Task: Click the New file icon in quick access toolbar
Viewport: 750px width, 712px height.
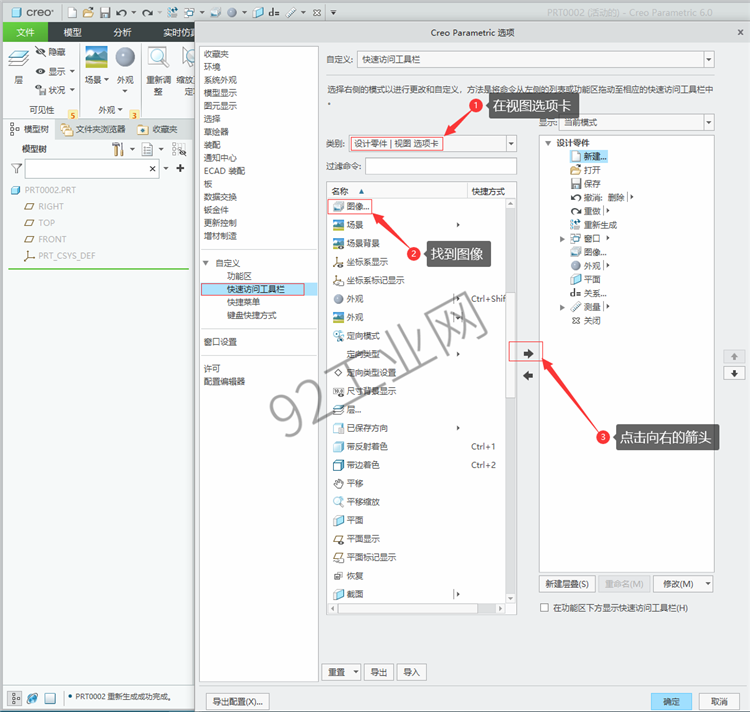Action: [72, 12]
